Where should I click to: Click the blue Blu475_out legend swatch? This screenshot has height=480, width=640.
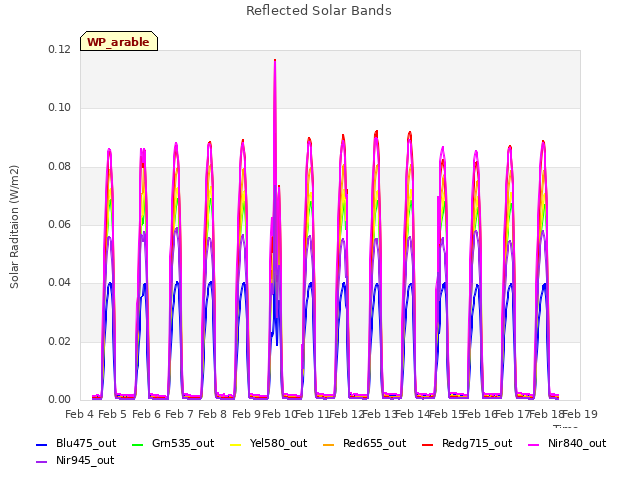(41, 444)
